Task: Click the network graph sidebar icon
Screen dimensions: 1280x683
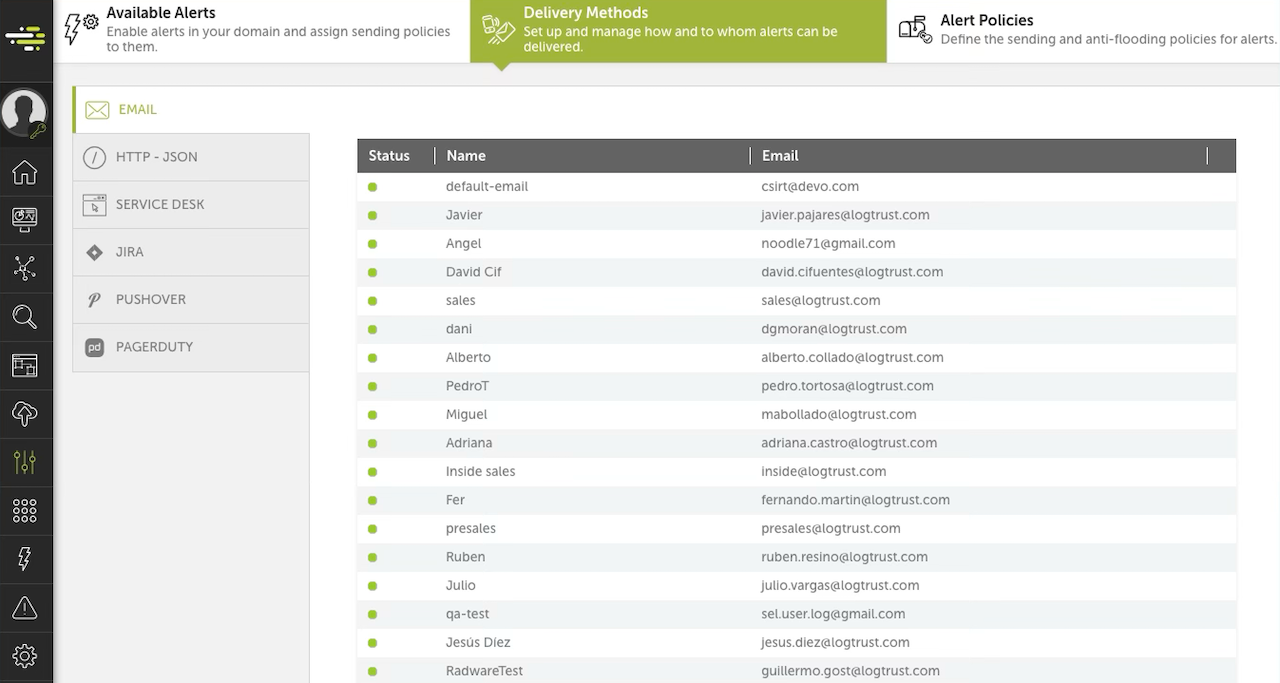Action: pyautogui.click(x=25, y=268)
